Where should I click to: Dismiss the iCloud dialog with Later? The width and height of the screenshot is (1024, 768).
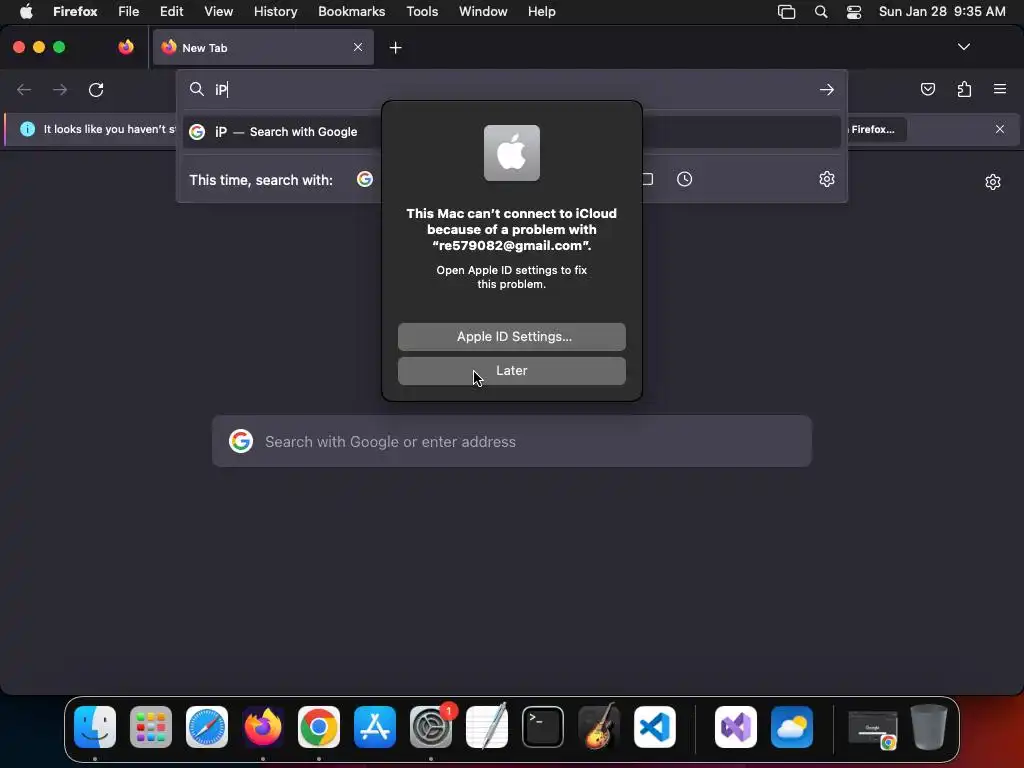pyautogui.click(x=511, y=370)
